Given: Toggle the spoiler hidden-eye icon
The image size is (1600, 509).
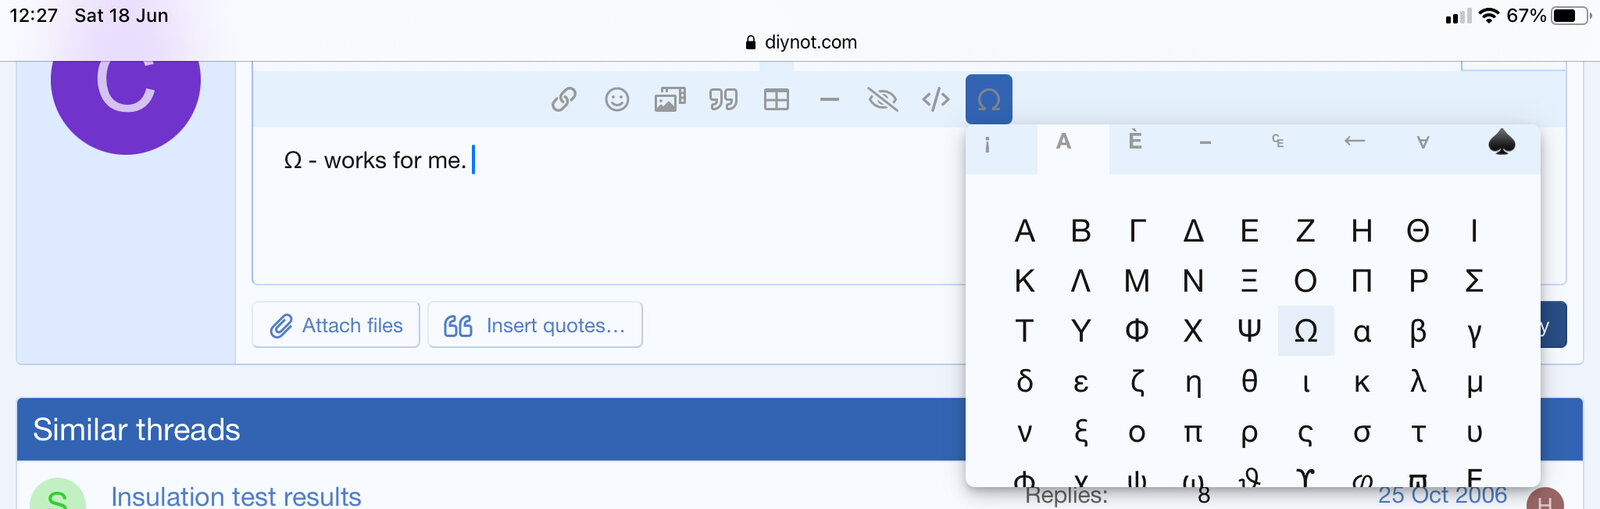Looking at the screenshot, I should [x=882, y=99].
